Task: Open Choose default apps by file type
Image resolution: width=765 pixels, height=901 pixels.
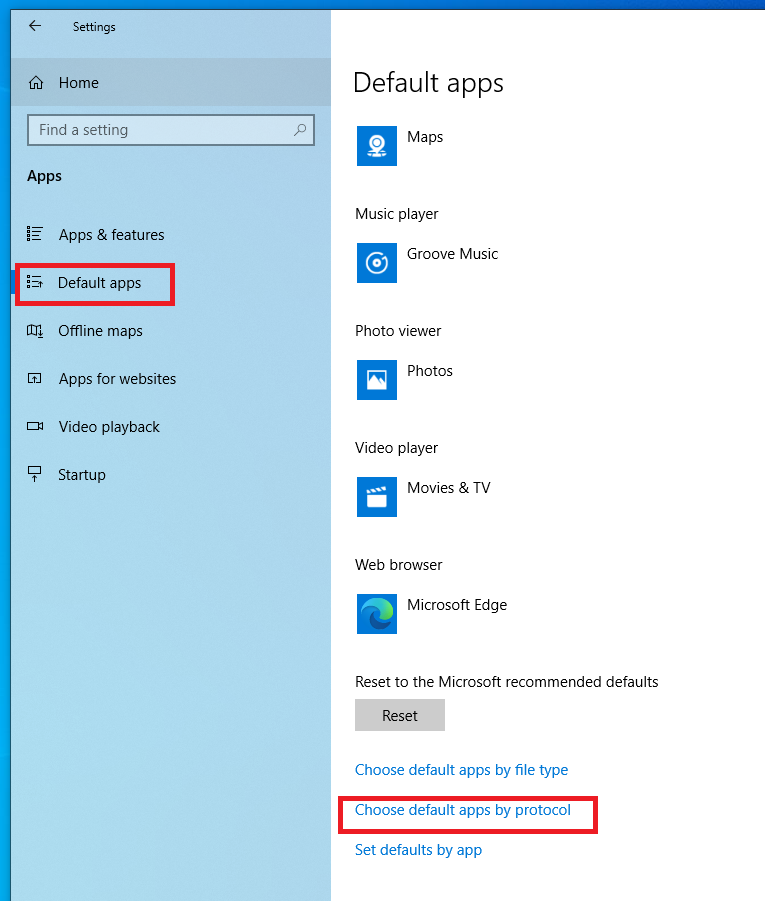Action: [x=461, y=770]
